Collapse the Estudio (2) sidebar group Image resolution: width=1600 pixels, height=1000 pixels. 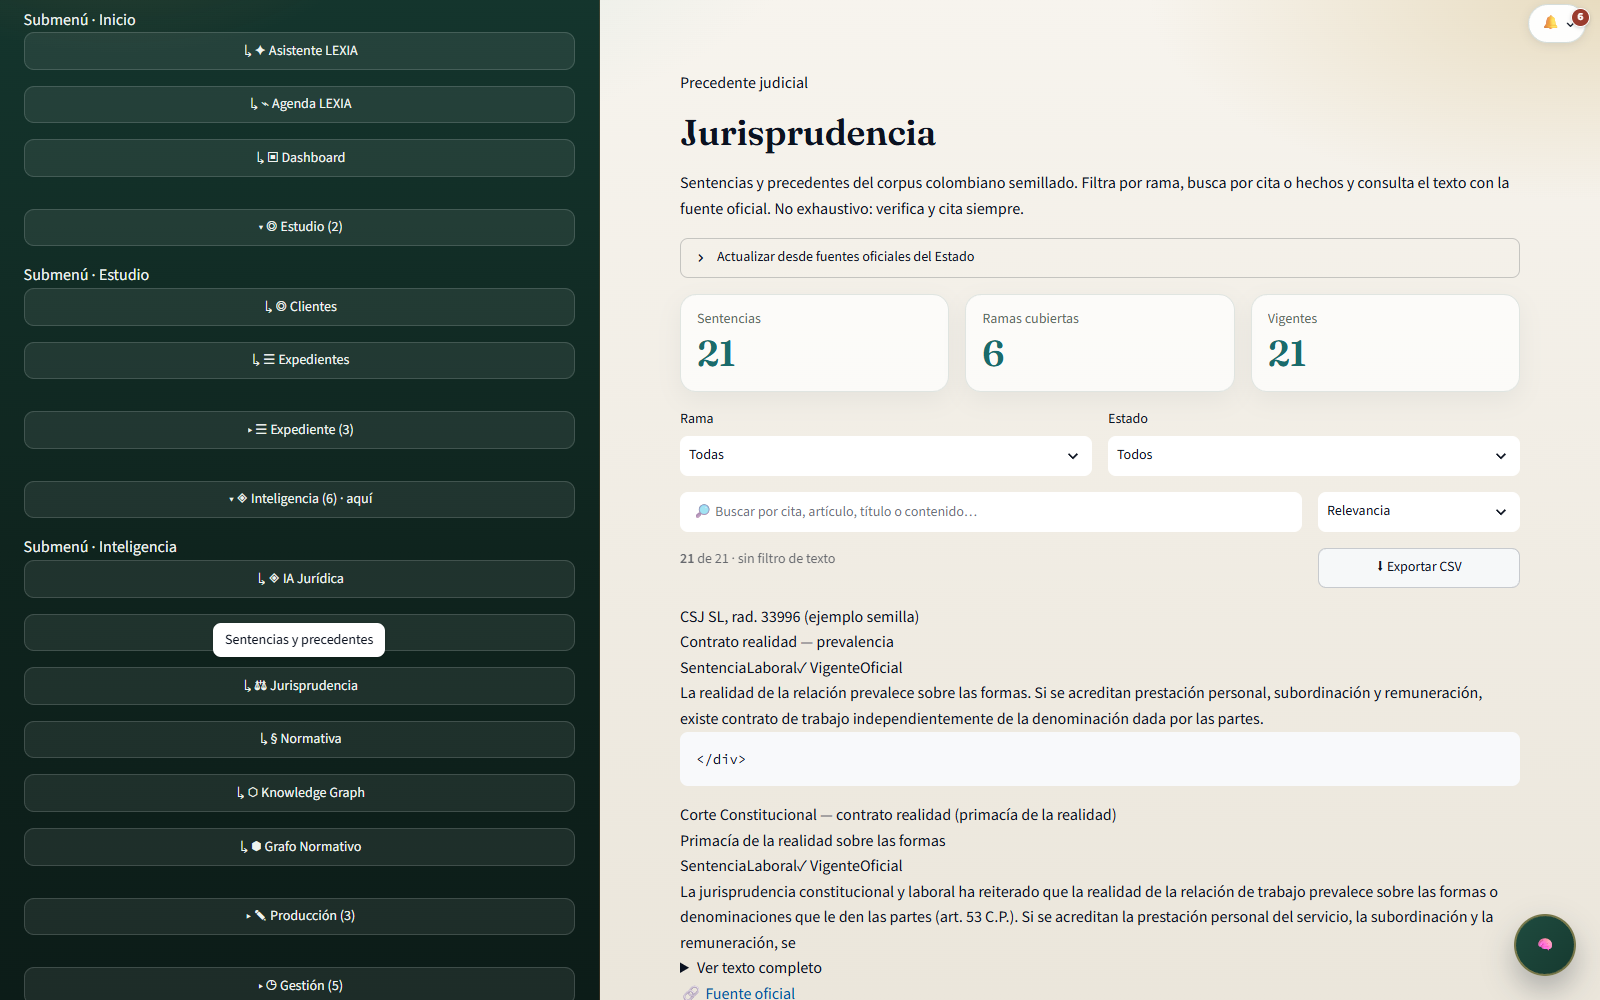(299, 227)
